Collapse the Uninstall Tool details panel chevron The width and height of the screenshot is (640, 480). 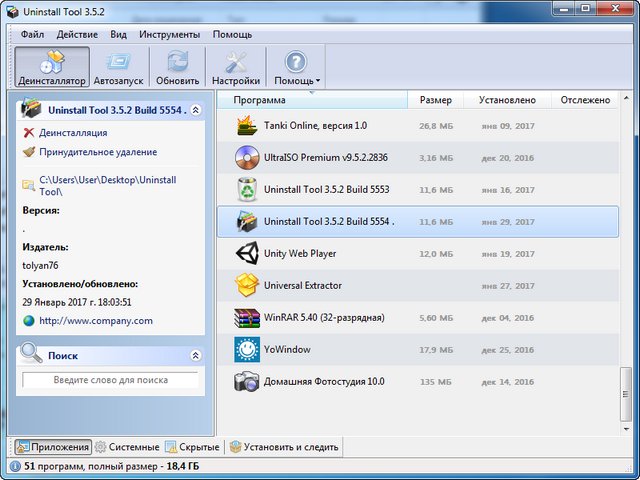[x=196, y=110]
